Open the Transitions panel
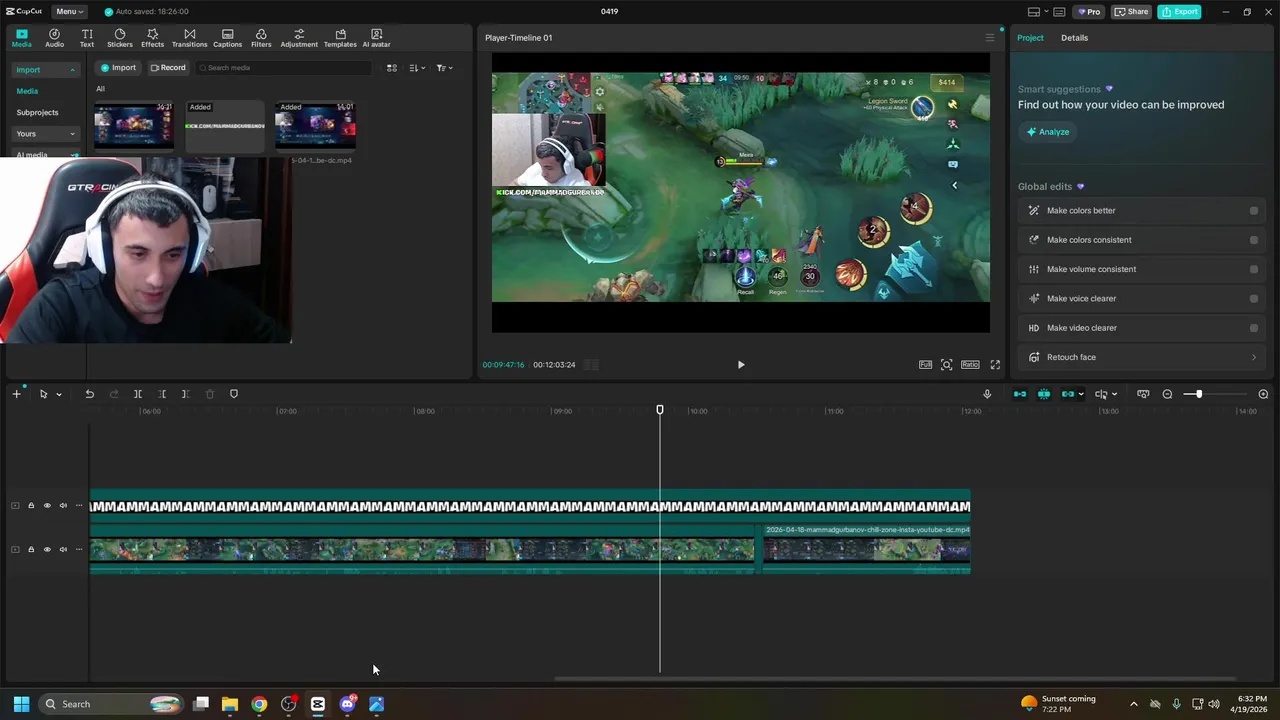 click(x=189, y=38)
